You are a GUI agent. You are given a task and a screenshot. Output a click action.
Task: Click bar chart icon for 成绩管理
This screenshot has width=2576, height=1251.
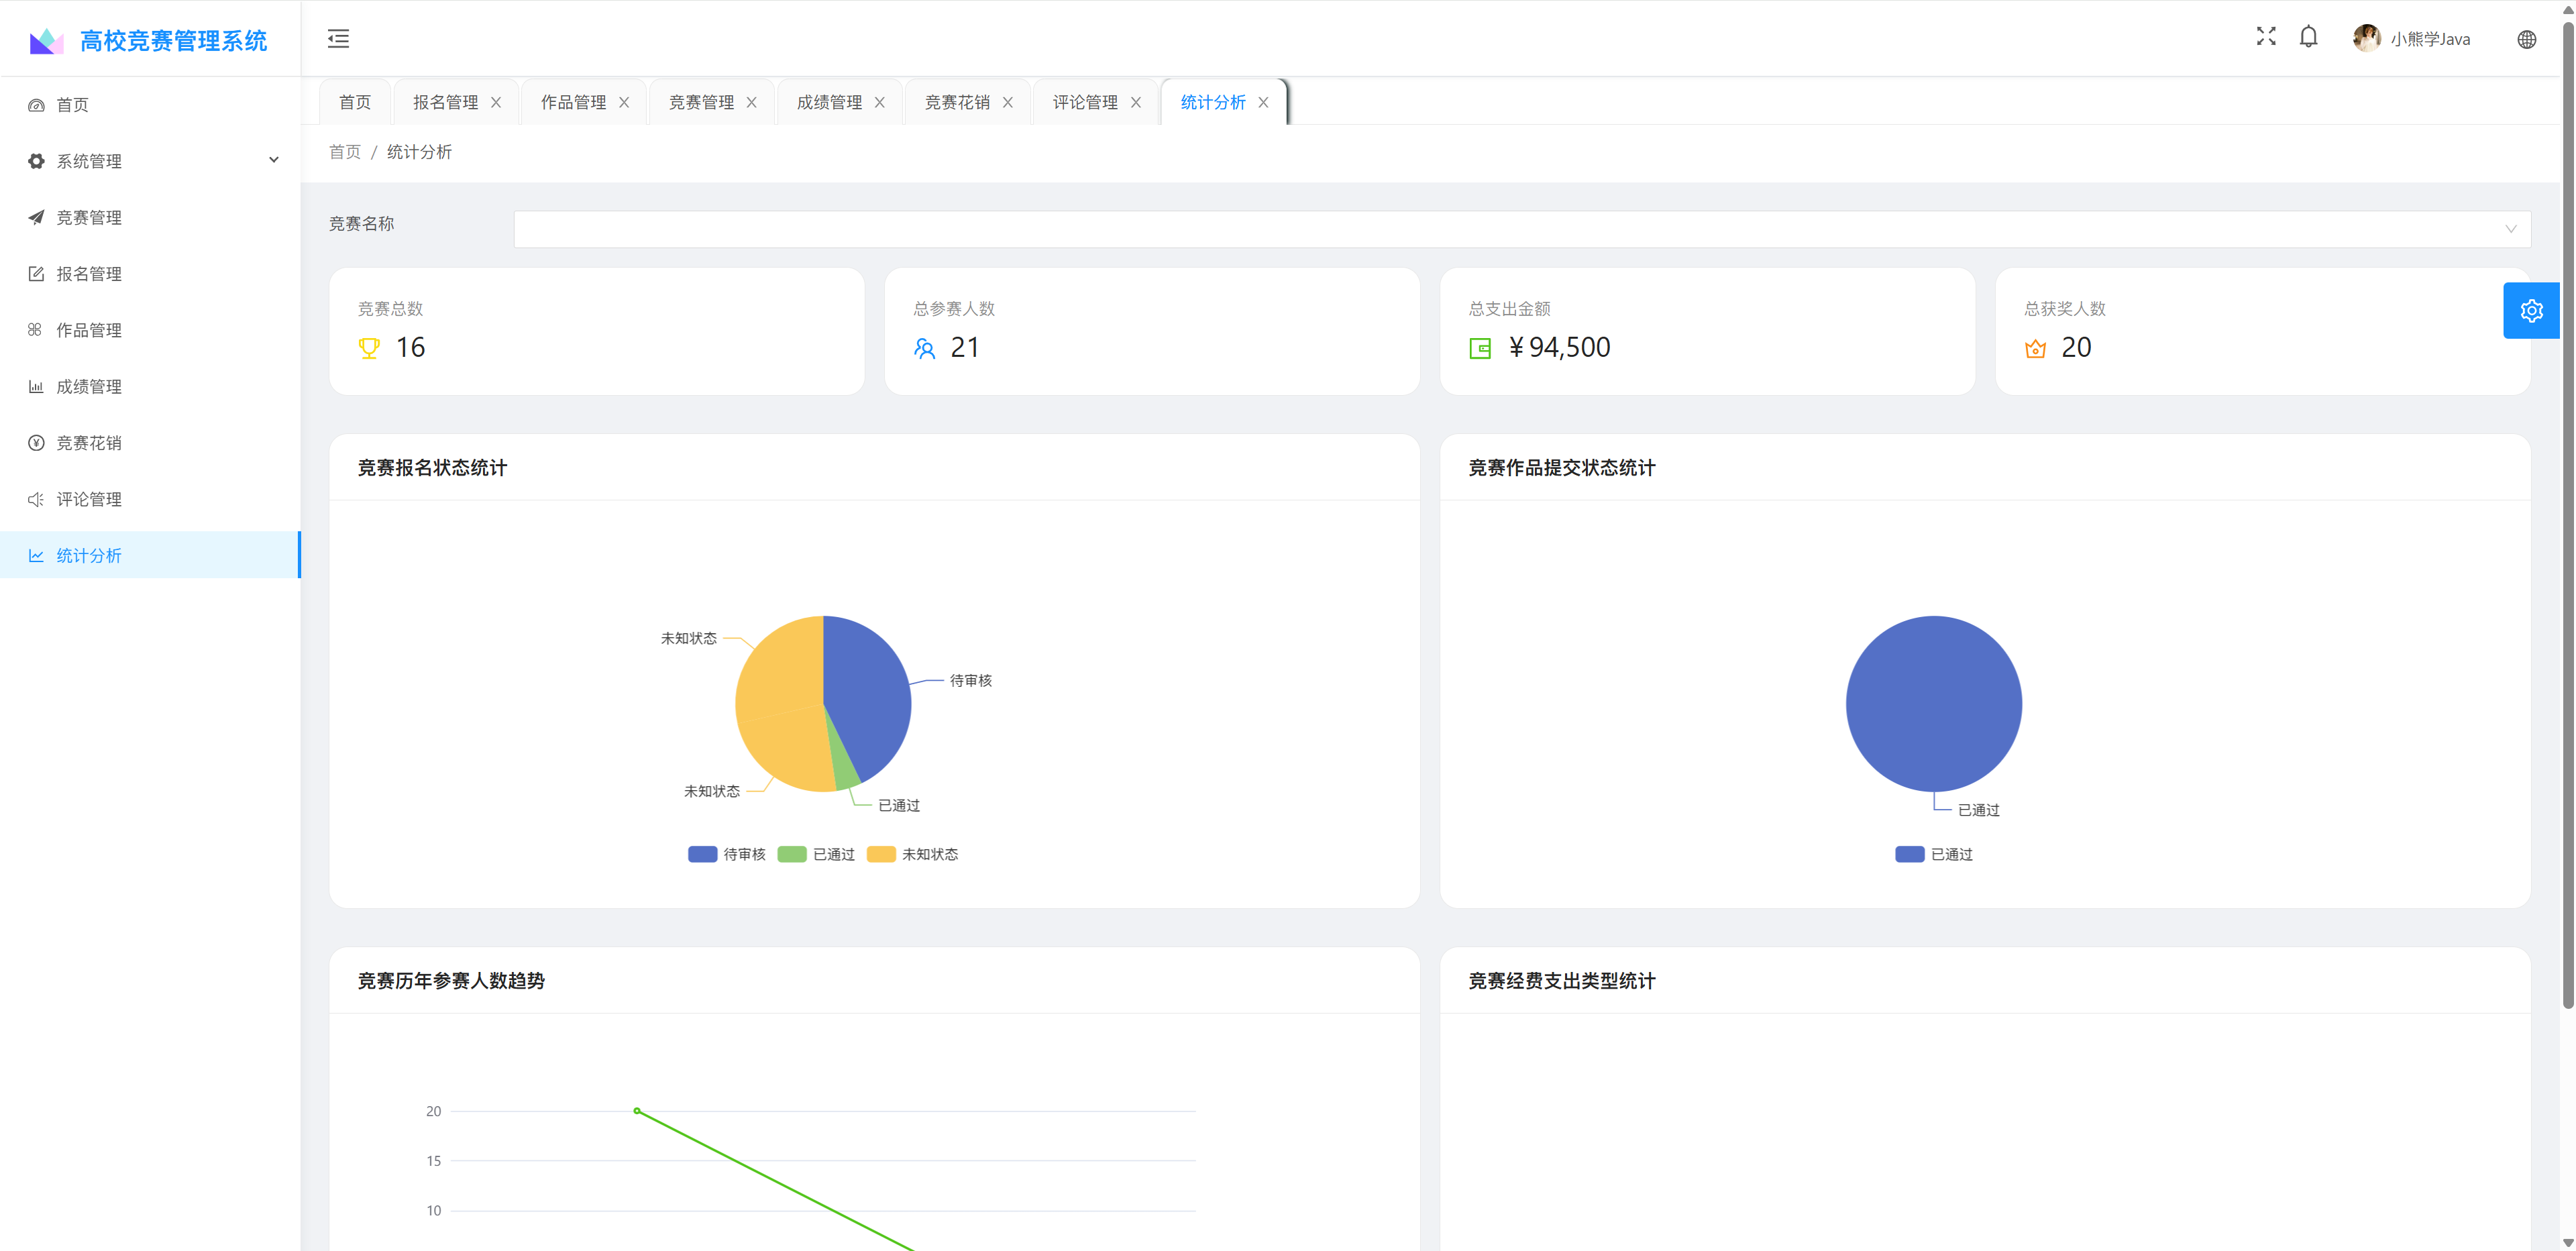click(x=36, y=386)
